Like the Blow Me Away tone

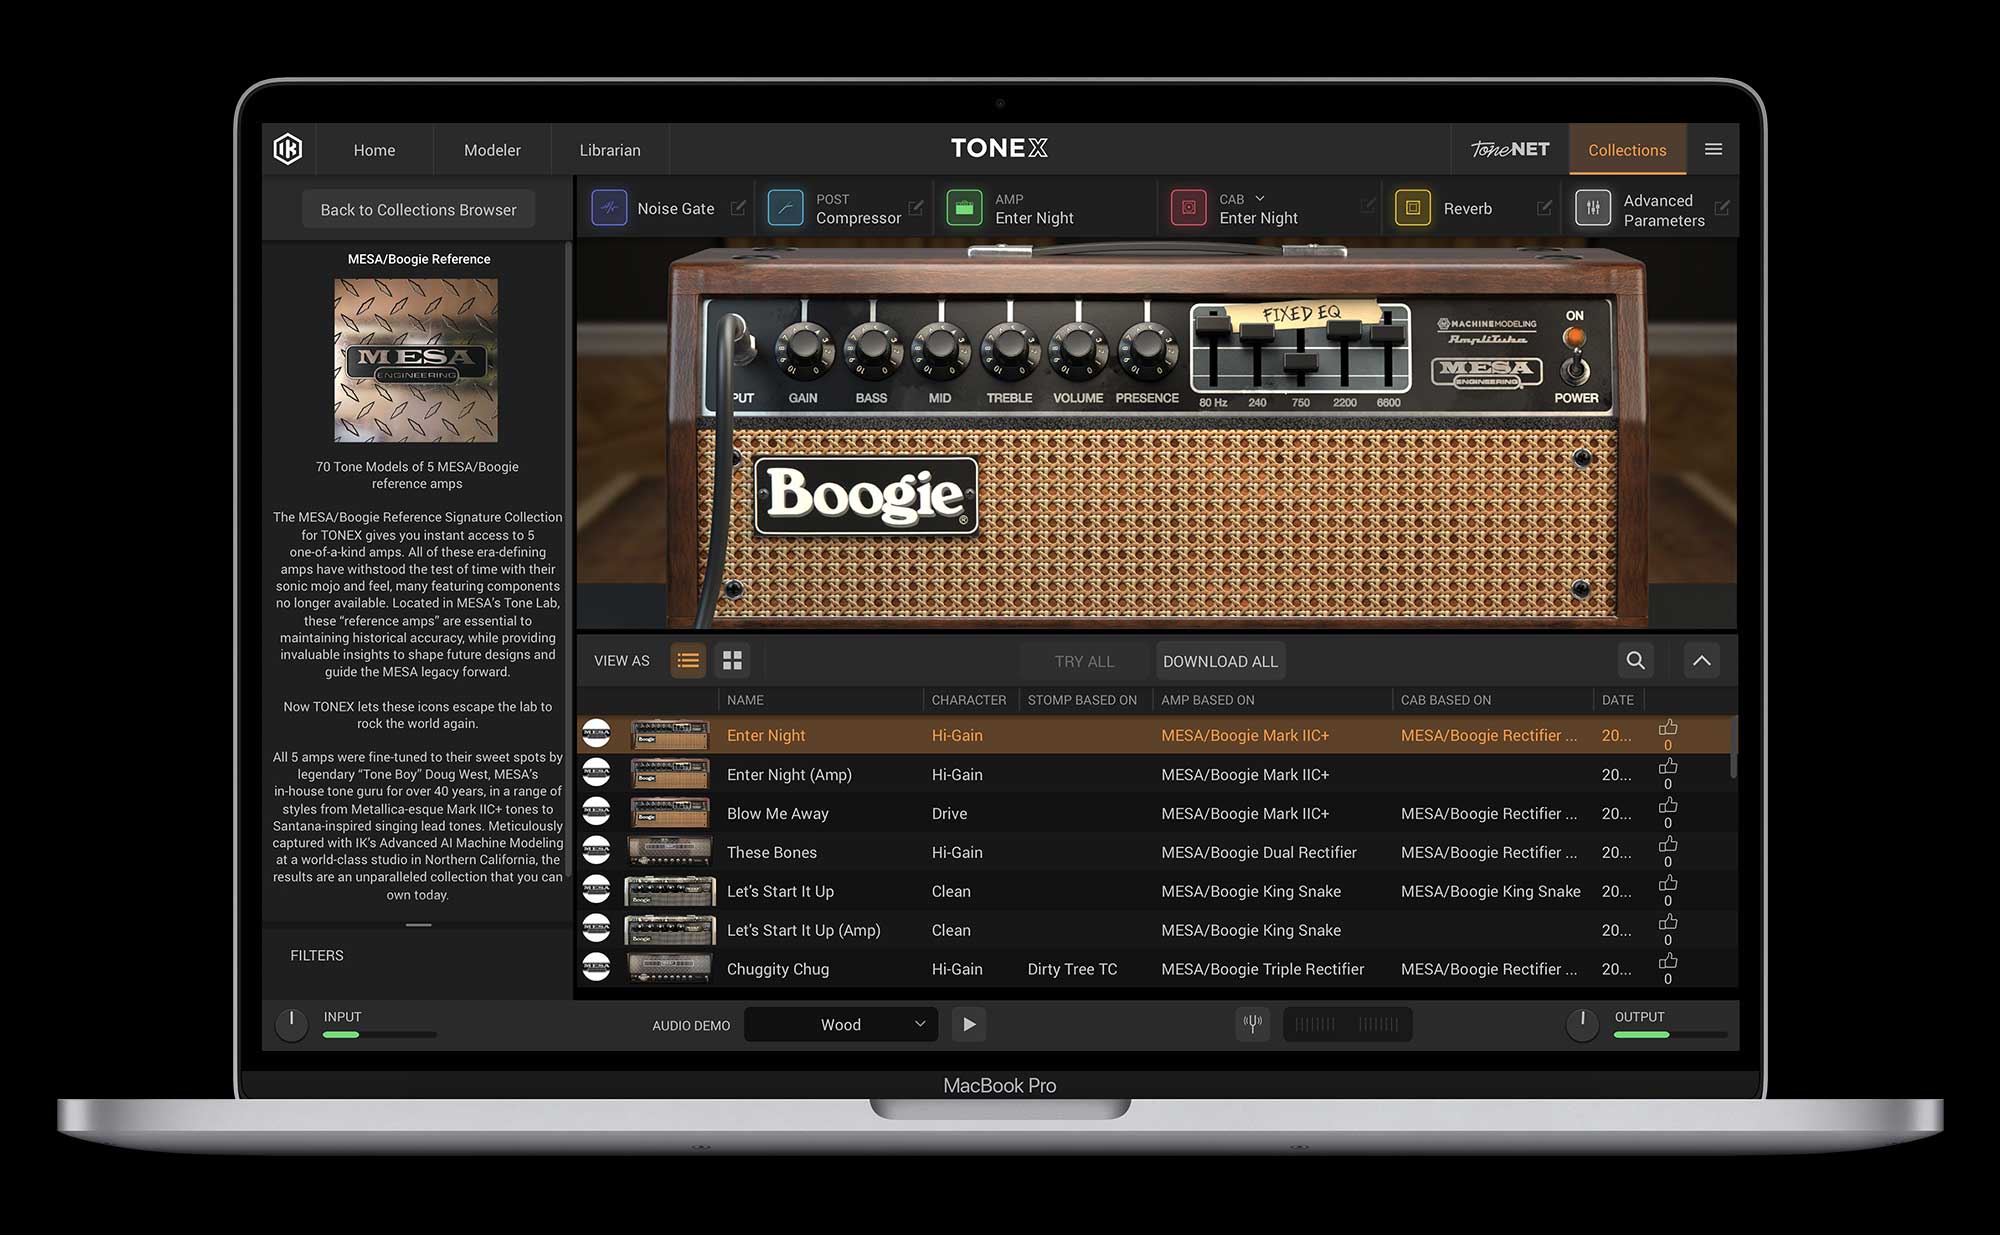click(1667, 806)
